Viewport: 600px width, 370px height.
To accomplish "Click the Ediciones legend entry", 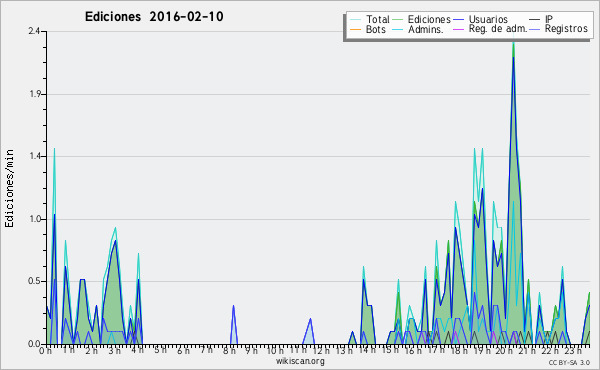I will coord(429,20).
